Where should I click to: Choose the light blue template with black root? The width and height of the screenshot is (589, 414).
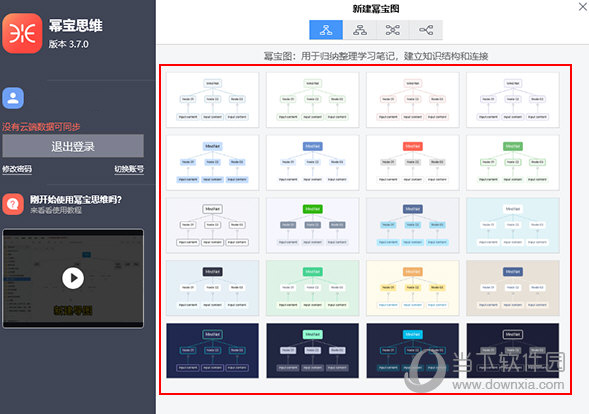pyautogui.click(x=213, y=288)
